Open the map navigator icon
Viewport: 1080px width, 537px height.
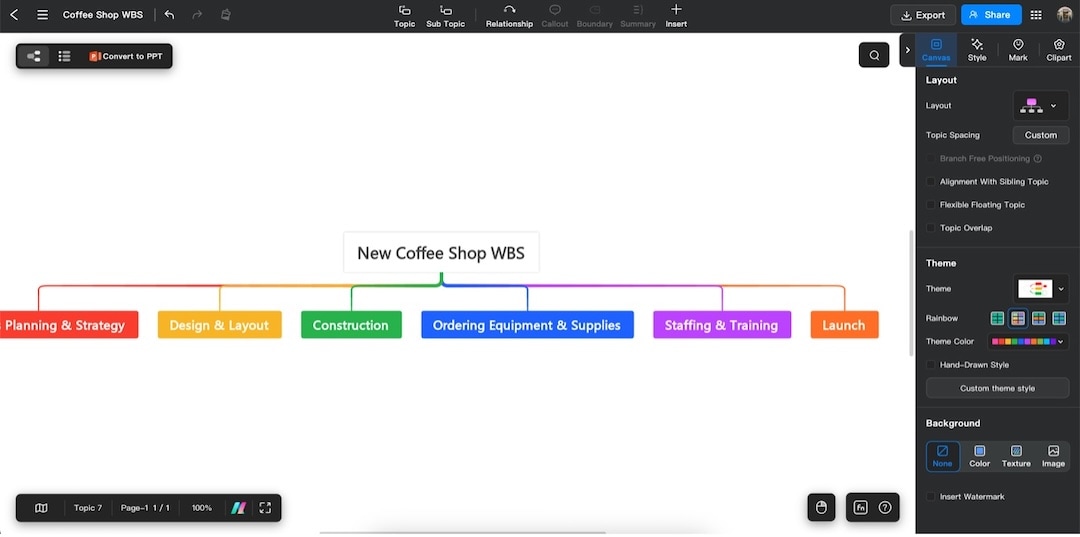tap(41, 508)
